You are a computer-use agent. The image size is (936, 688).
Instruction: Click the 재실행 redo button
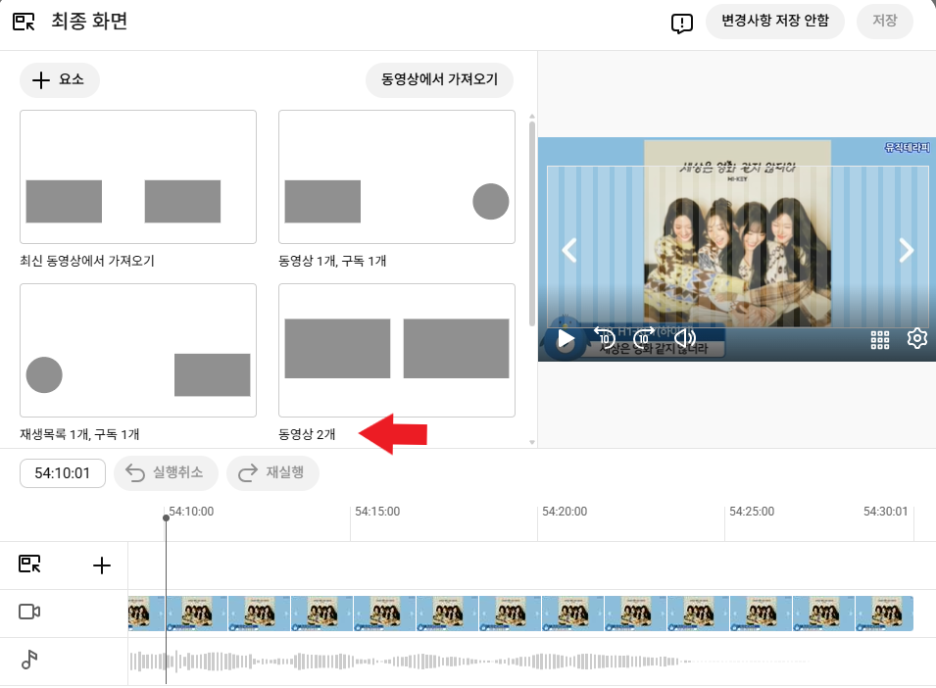tap(272, 473)
